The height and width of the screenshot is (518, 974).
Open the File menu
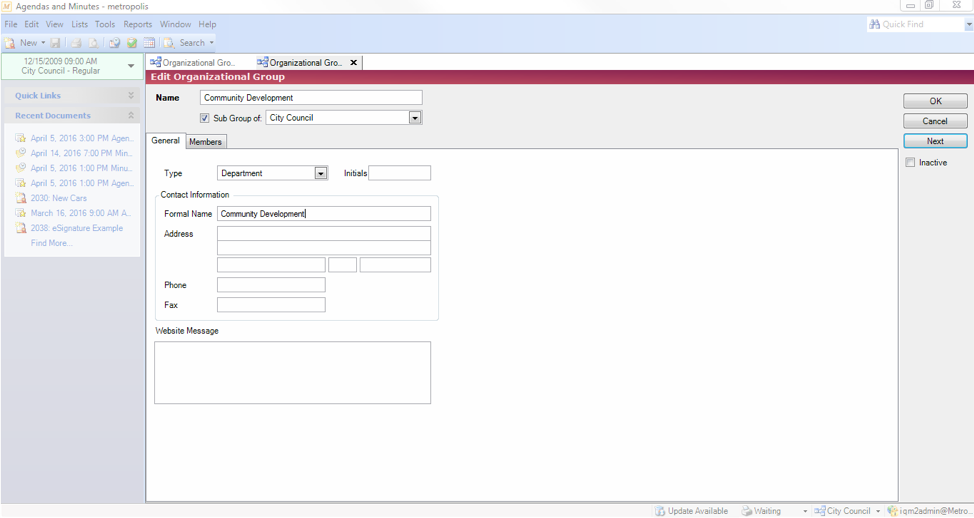(x=11, y=24)
